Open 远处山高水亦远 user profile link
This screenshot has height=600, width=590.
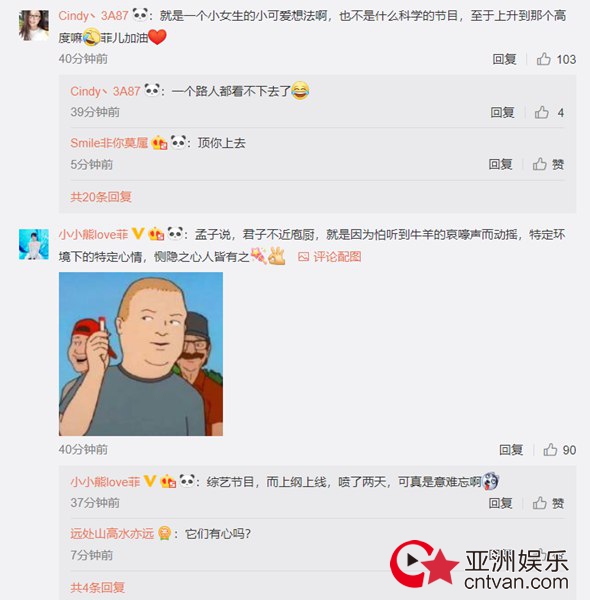112,534
